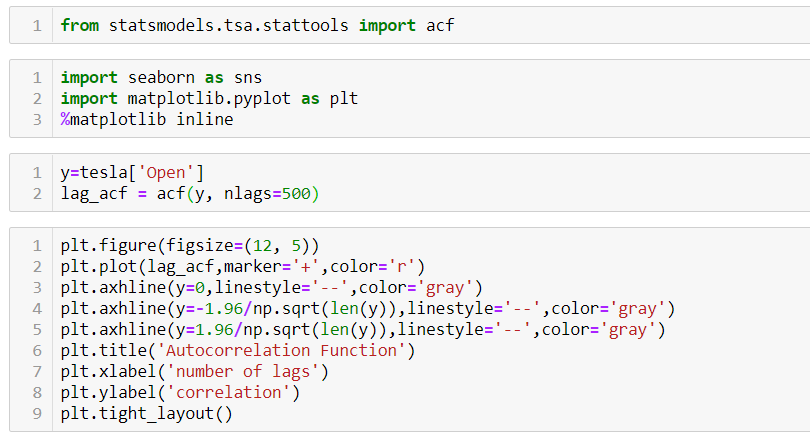Place cursor on lag_acf = acf(y, nlags=500) line
This screenshot has width=810, height=440.
click(x=190, y=194)
